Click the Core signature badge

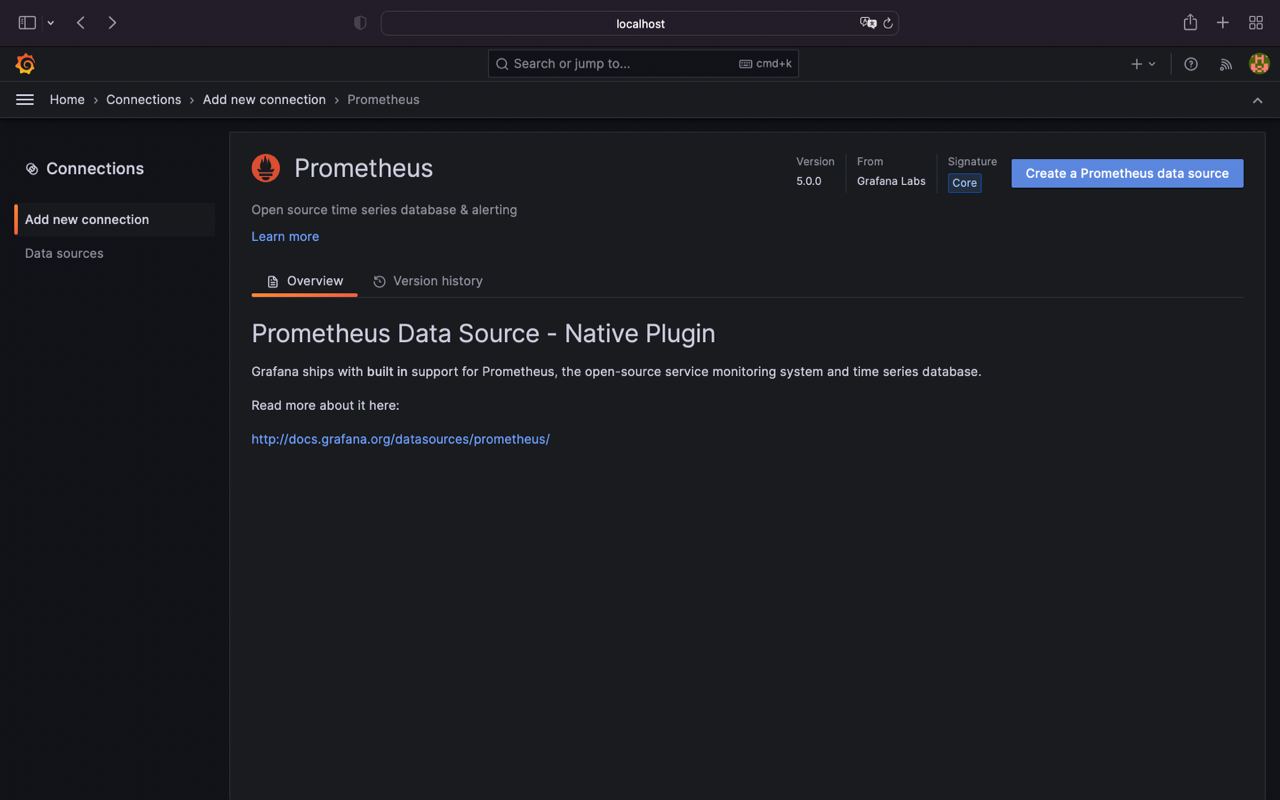(x=965, y=183)
